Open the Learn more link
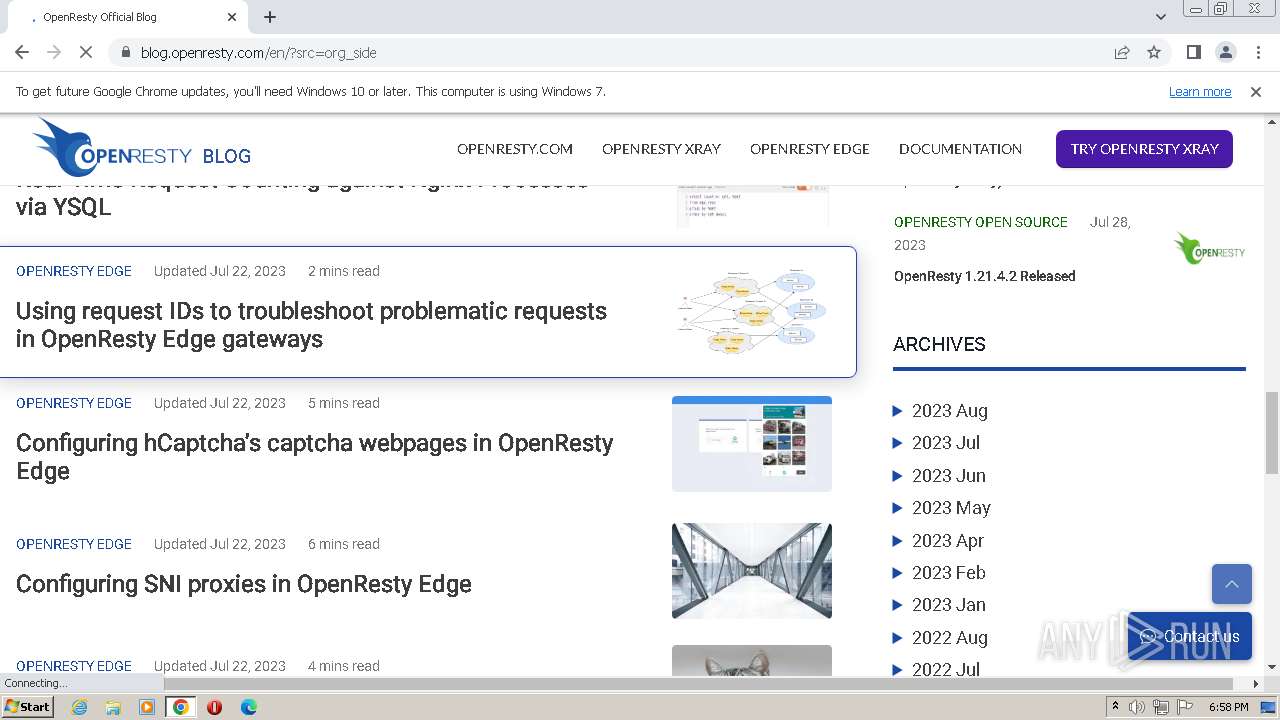Screen dimensions: 1280x720 pos(1200,91)
